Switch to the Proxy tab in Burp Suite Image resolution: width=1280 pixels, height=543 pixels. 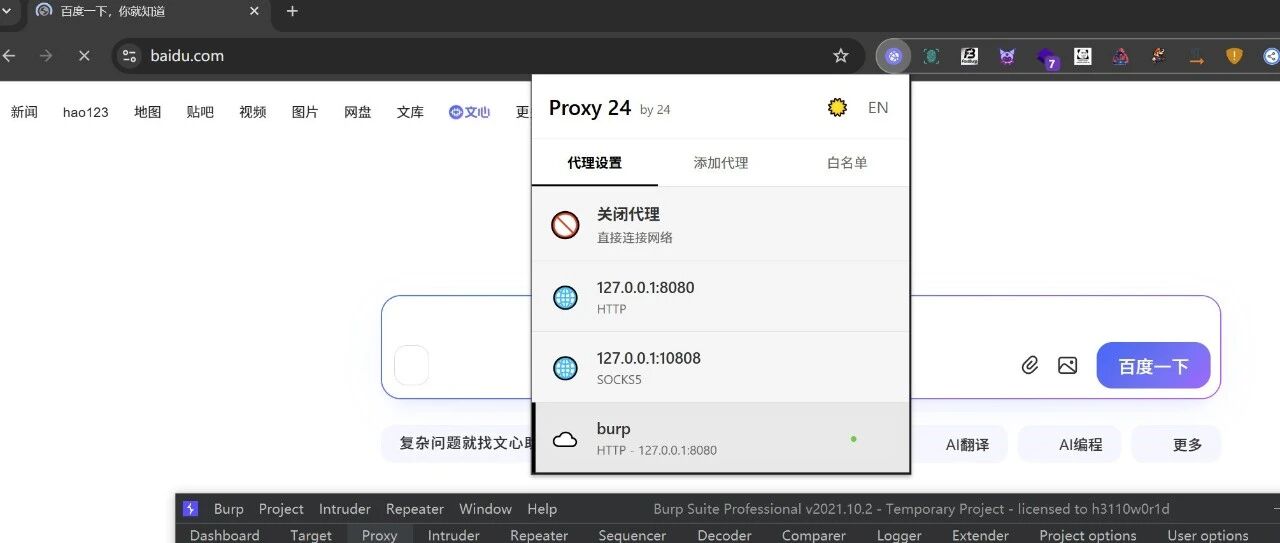click(x=380, y=535)
